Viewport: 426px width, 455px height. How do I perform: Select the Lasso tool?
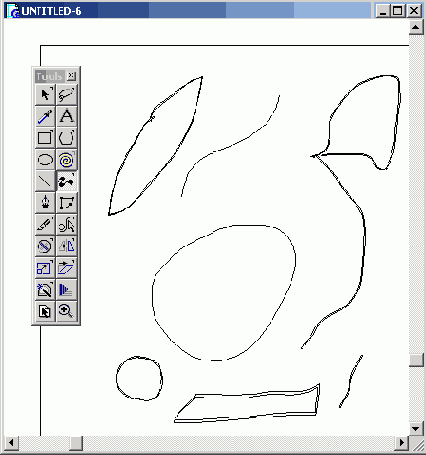[x=67, y=95]
